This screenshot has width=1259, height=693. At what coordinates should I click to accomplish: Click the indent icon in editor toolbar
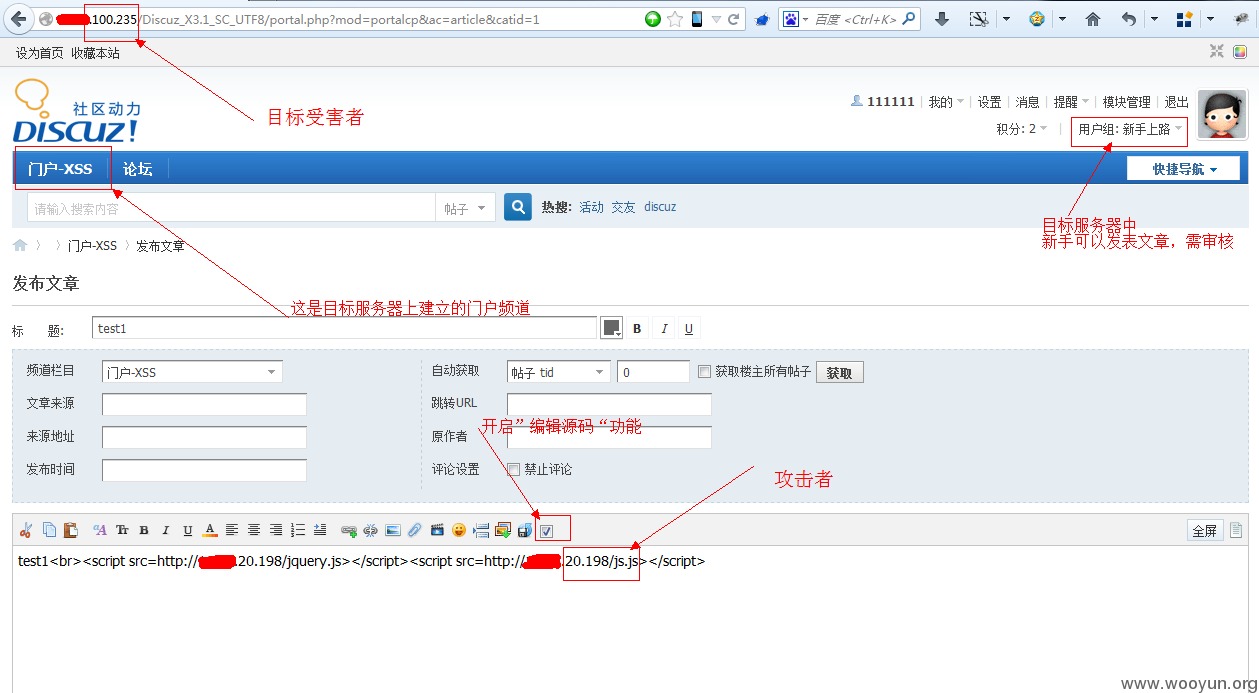pyautogui.click(x=320, y=530)
